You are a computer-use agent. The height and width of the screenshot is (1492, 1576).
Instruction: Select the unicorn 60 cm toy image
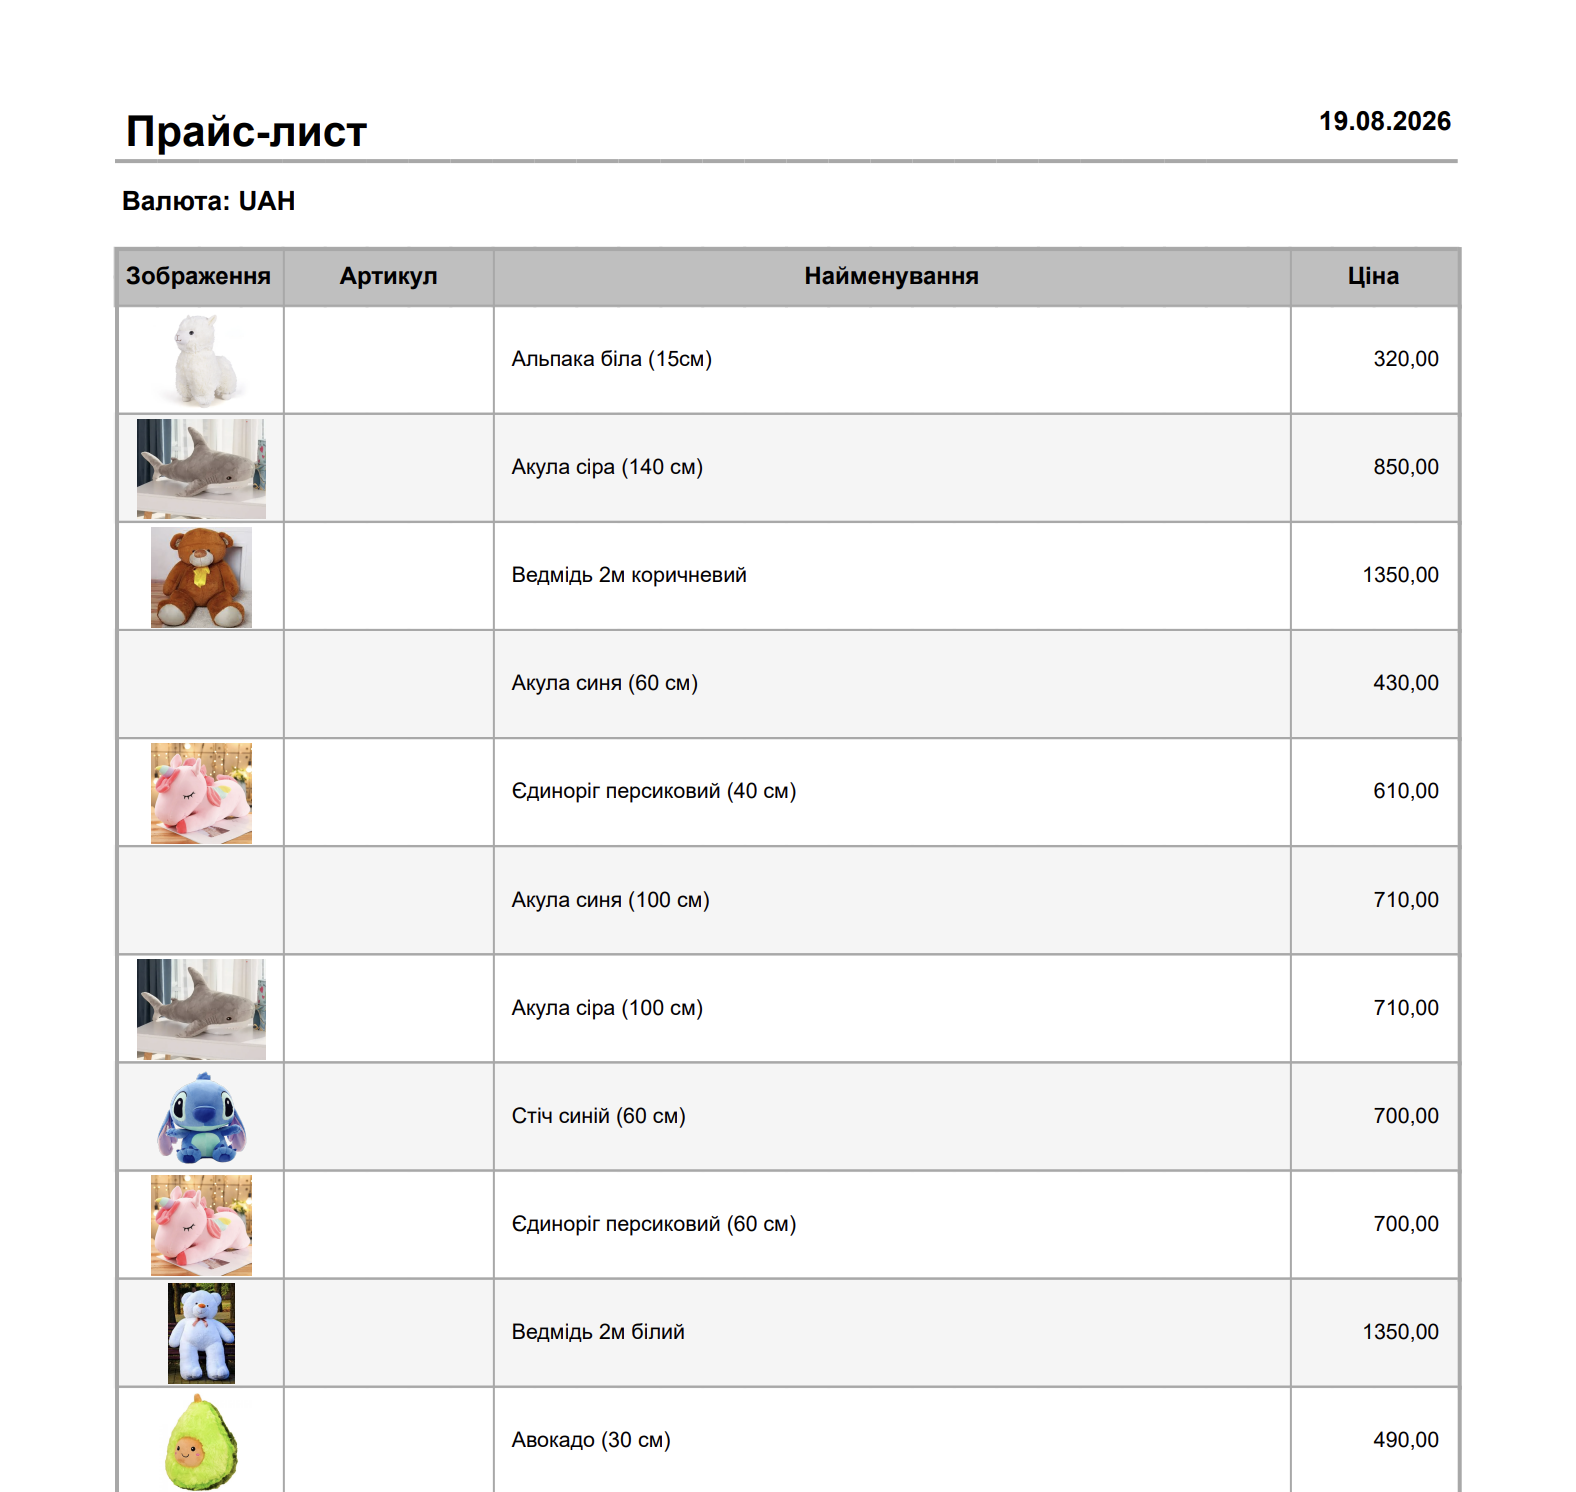201,1225
